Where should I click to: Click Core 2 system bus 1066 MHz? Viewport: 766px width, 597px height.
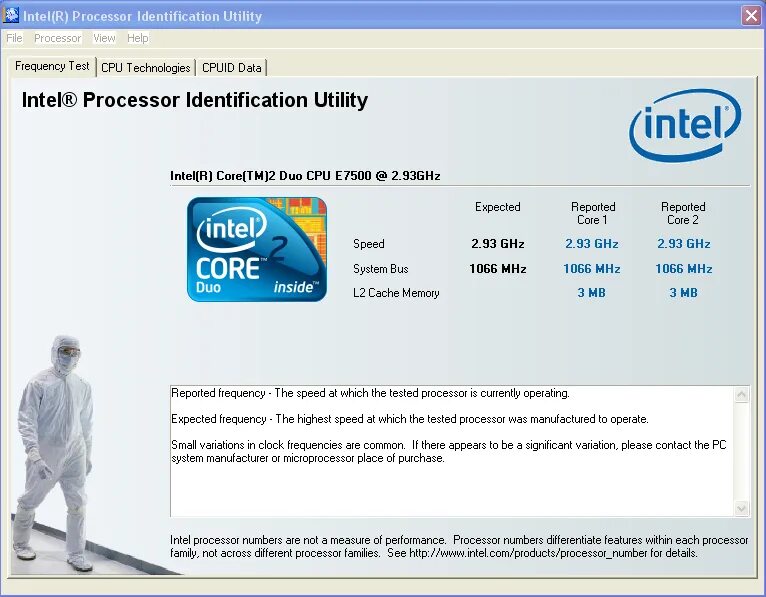(683, 269)
